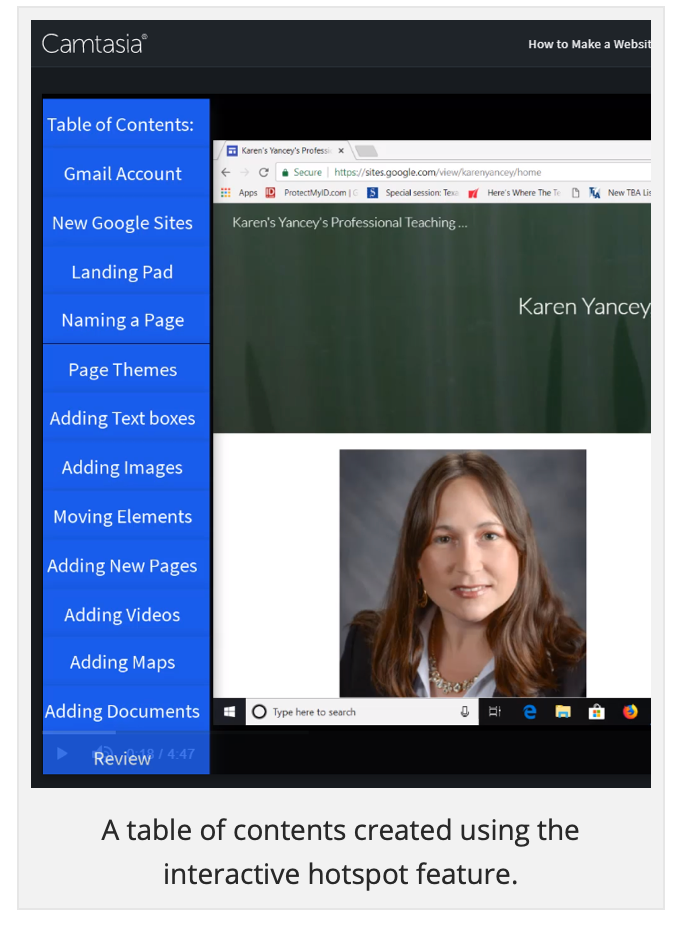Viewport: 680px width, 928px height.
Task: Play the Camtasia video
Action: pyautogui.click(x=62, y=754)
